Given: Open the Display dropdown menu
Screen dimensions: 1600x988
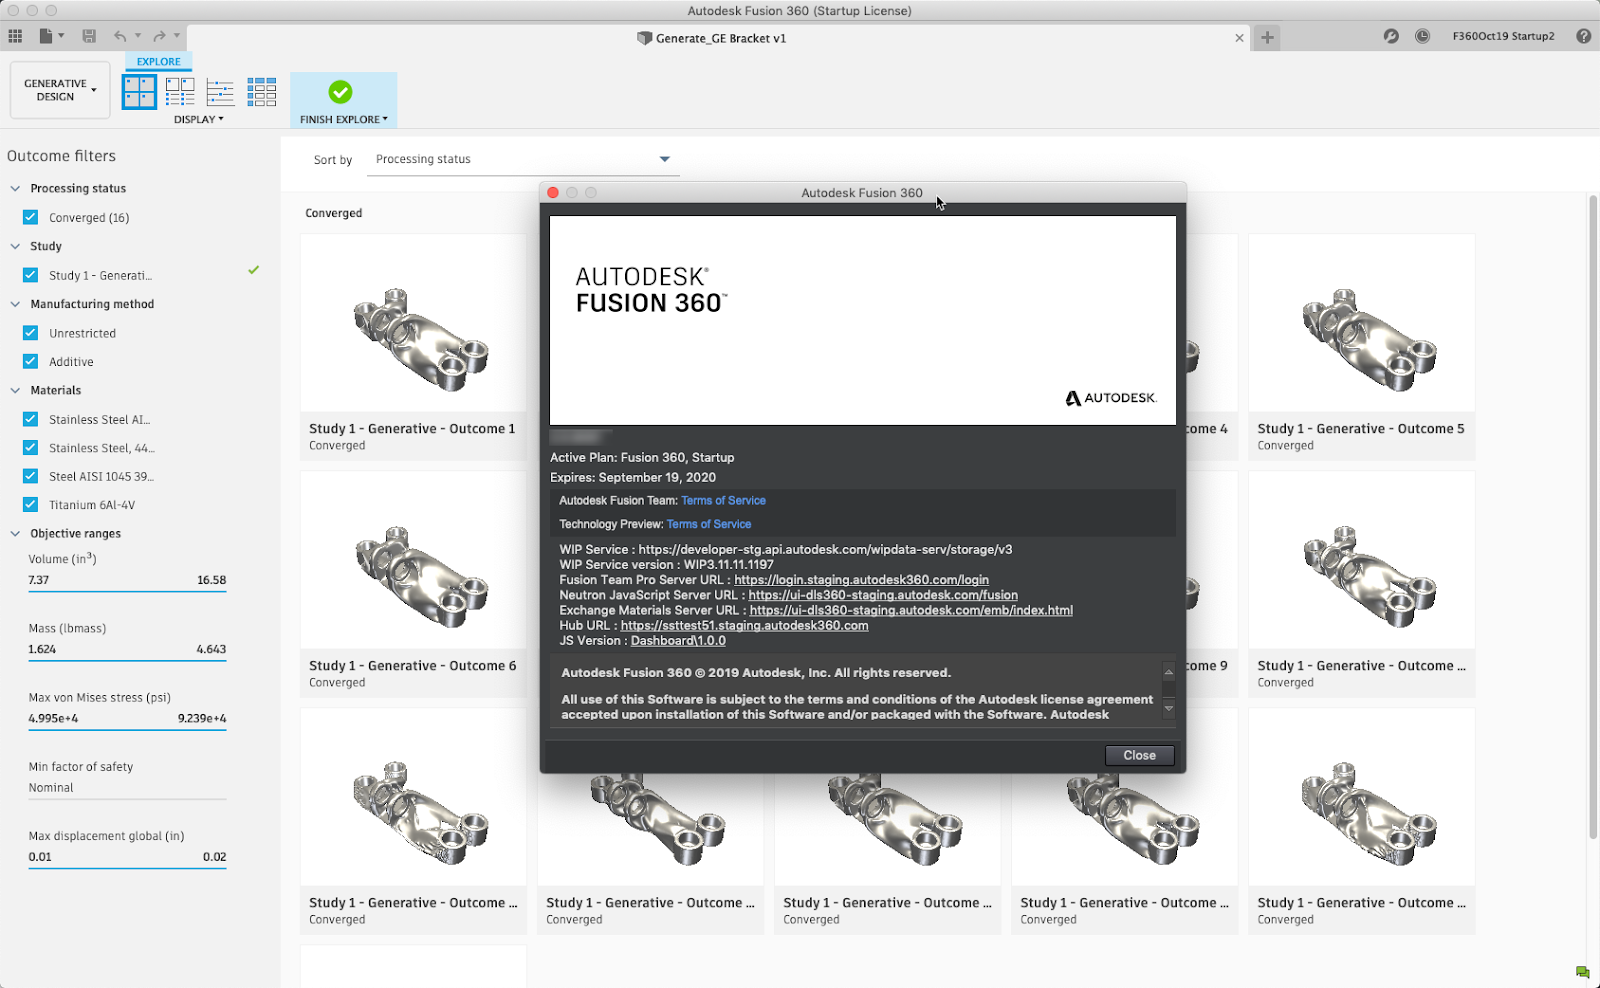Looking at the screenshot, I should point(198,119).
